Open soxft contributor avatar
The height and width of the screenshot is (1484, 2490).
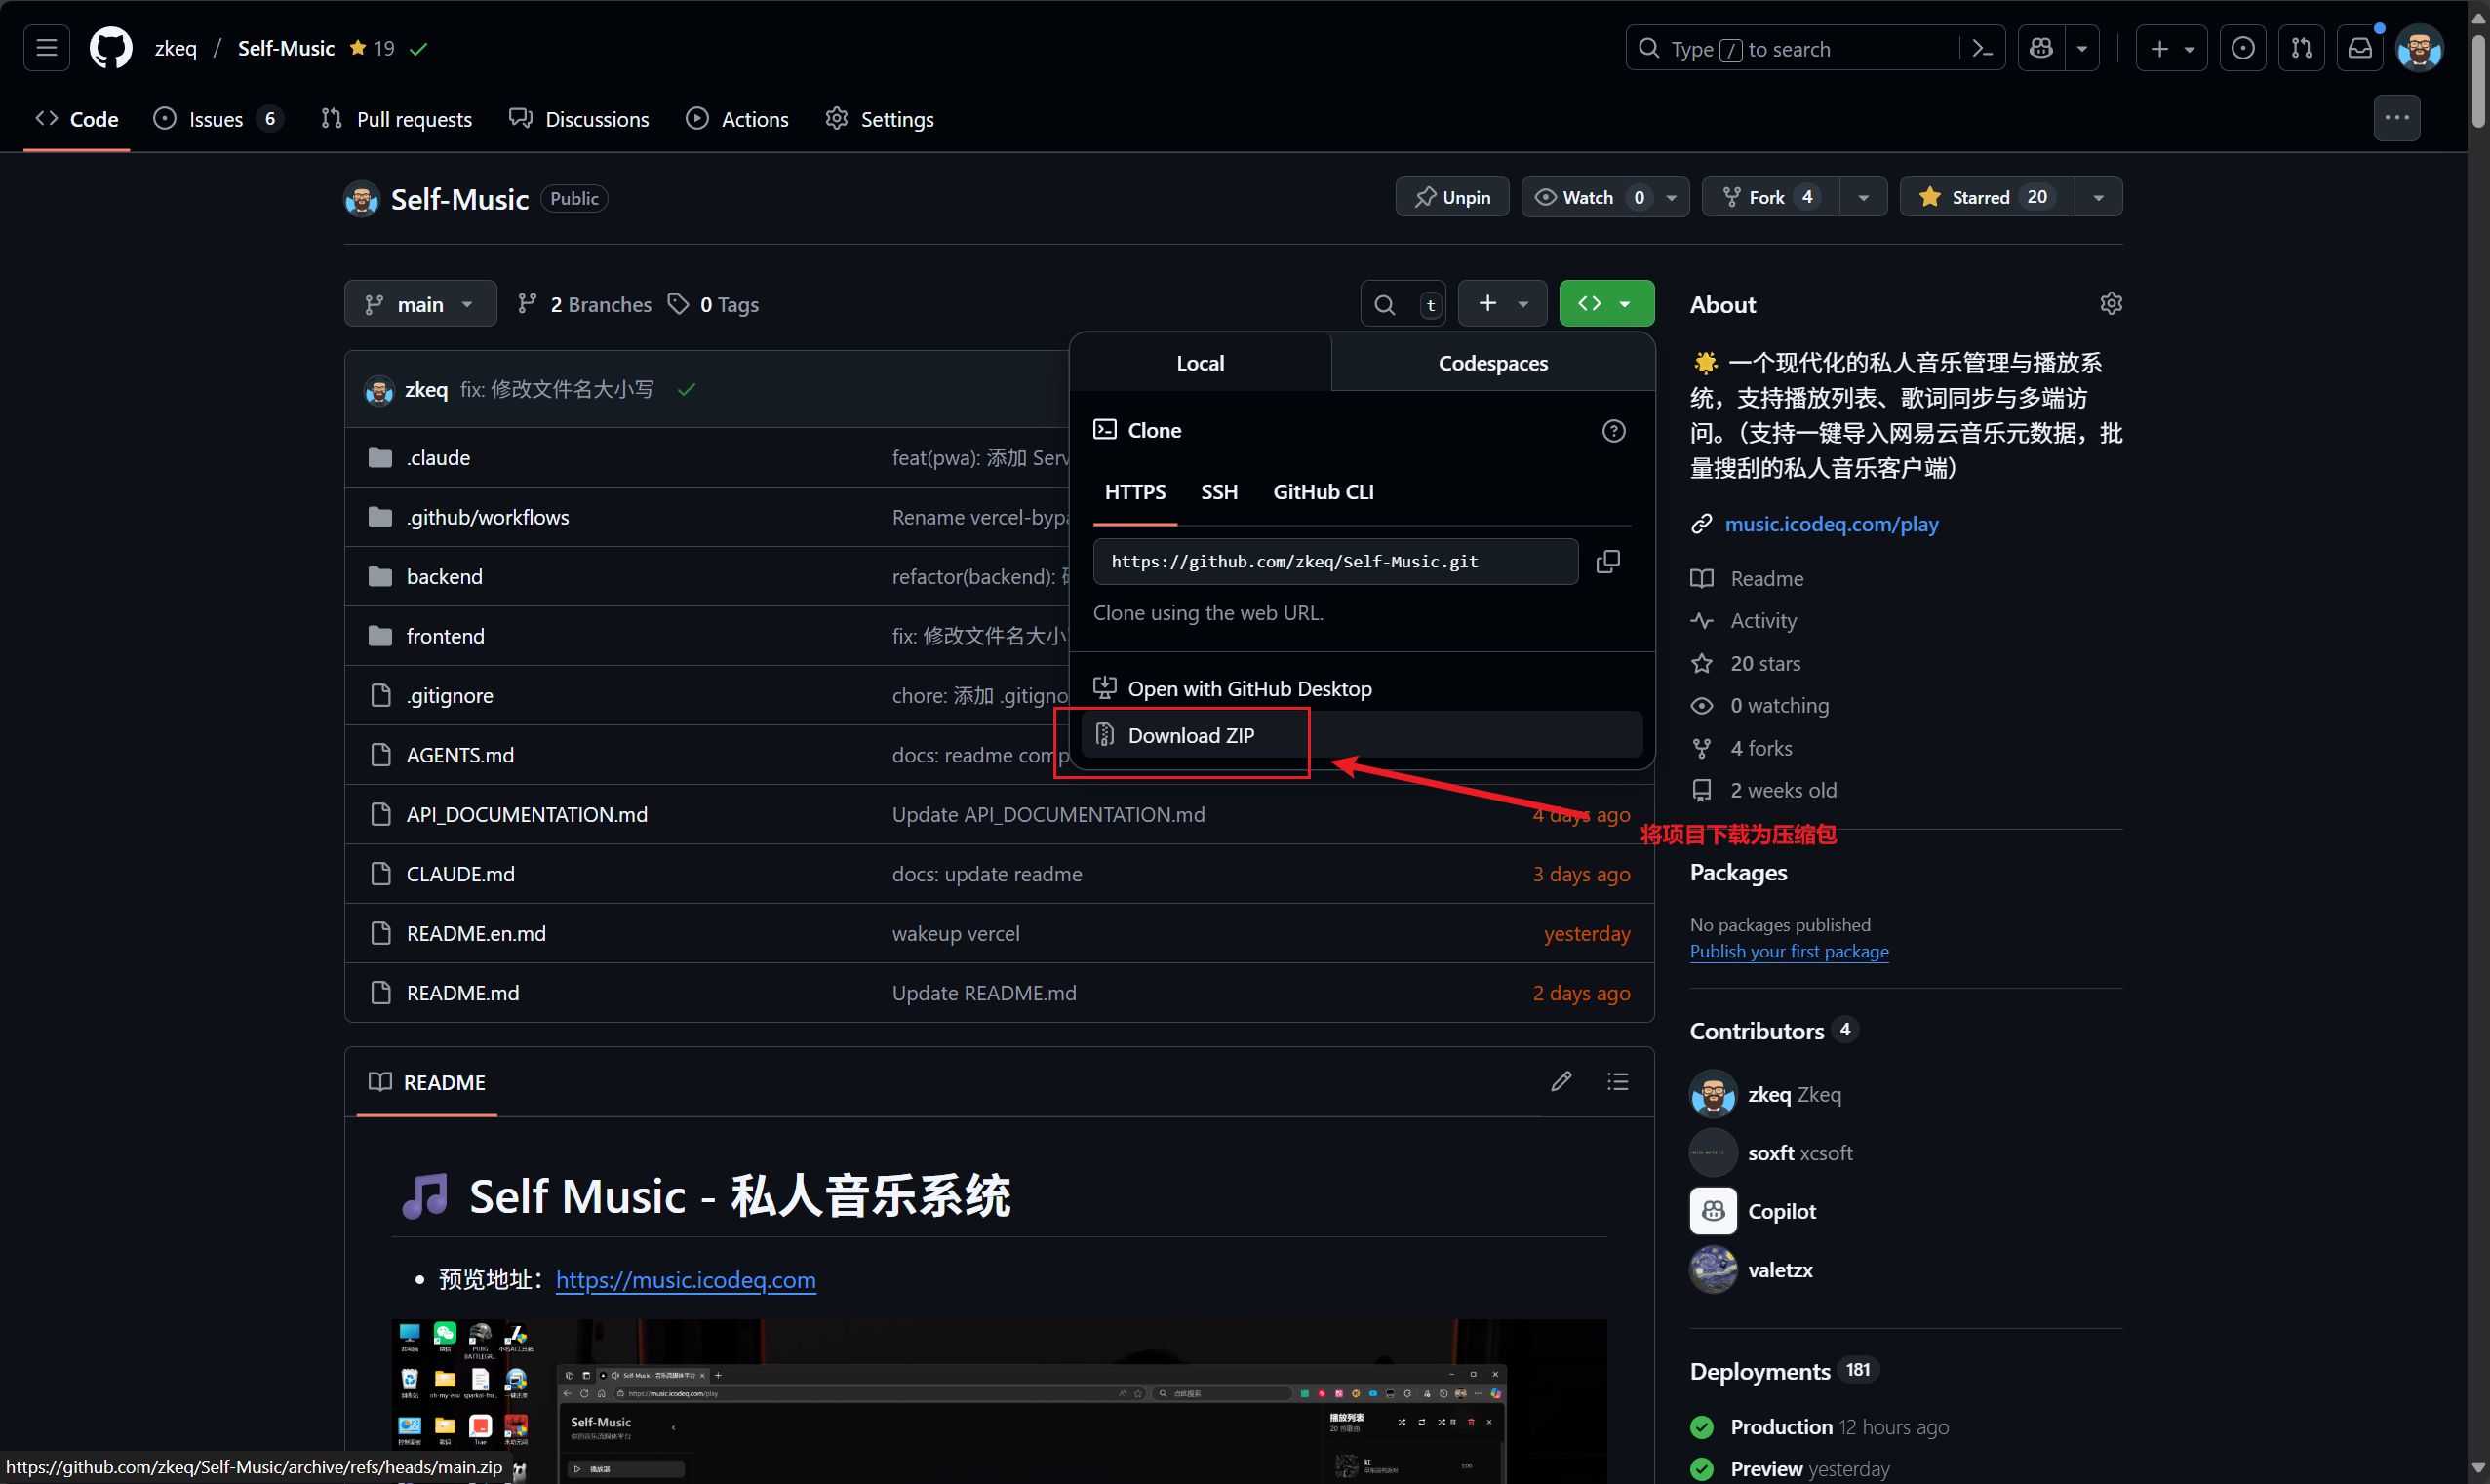click(x=1713, y=1152)
